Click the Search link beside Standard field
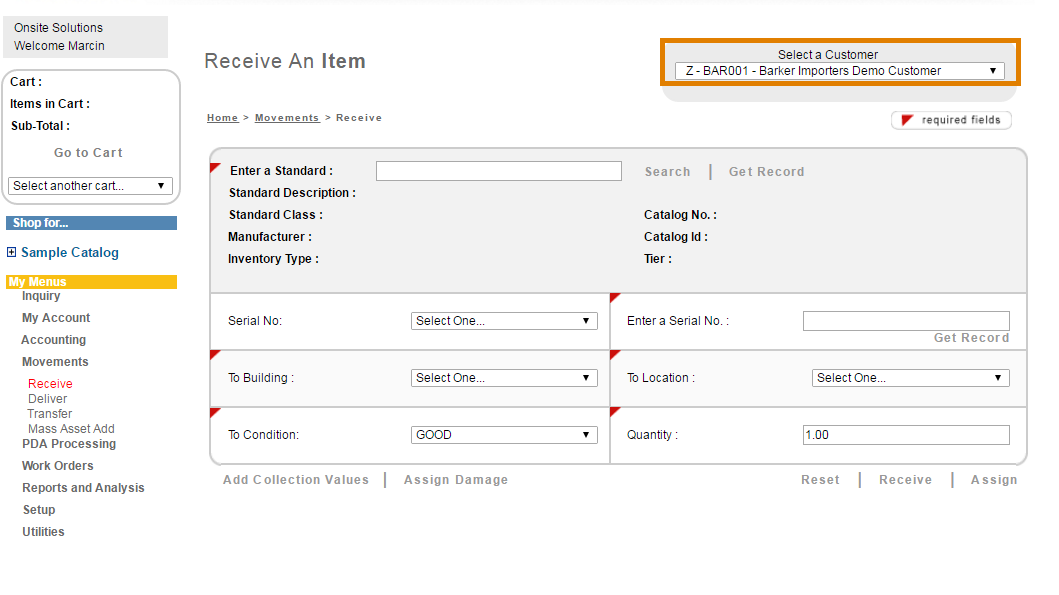 click(x=667, y=172)
